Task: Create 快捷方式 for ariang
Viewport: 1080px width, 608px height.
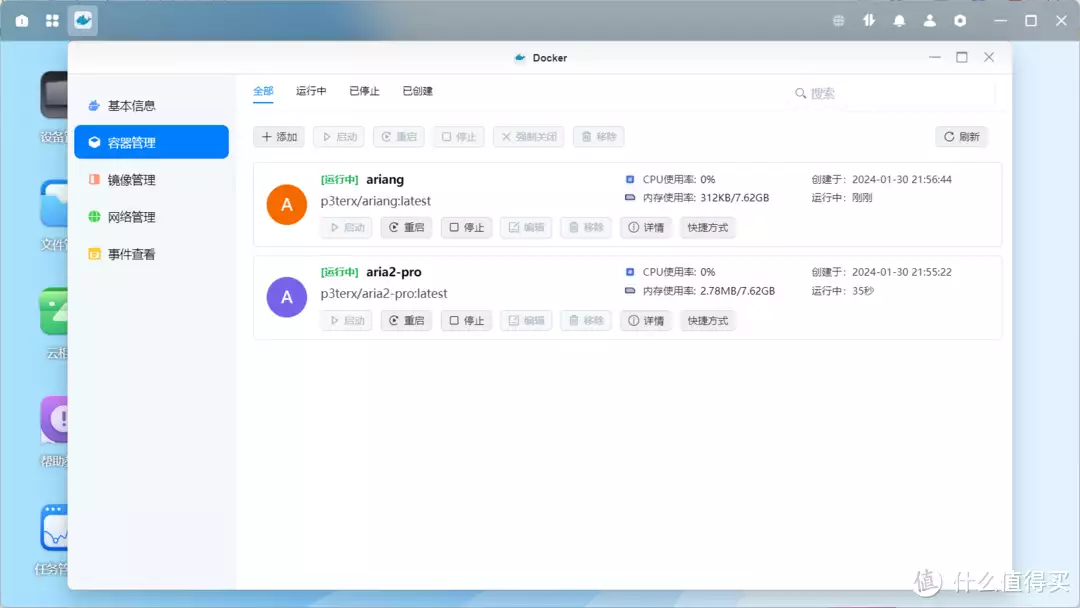Action: 707,227
